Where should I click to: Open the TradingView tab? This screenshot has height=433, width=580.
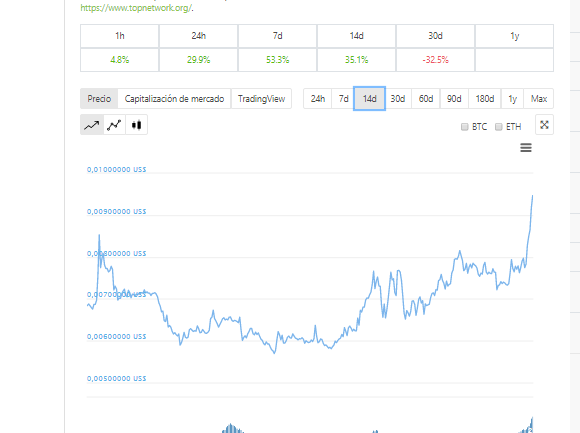(x=262, y=99)
